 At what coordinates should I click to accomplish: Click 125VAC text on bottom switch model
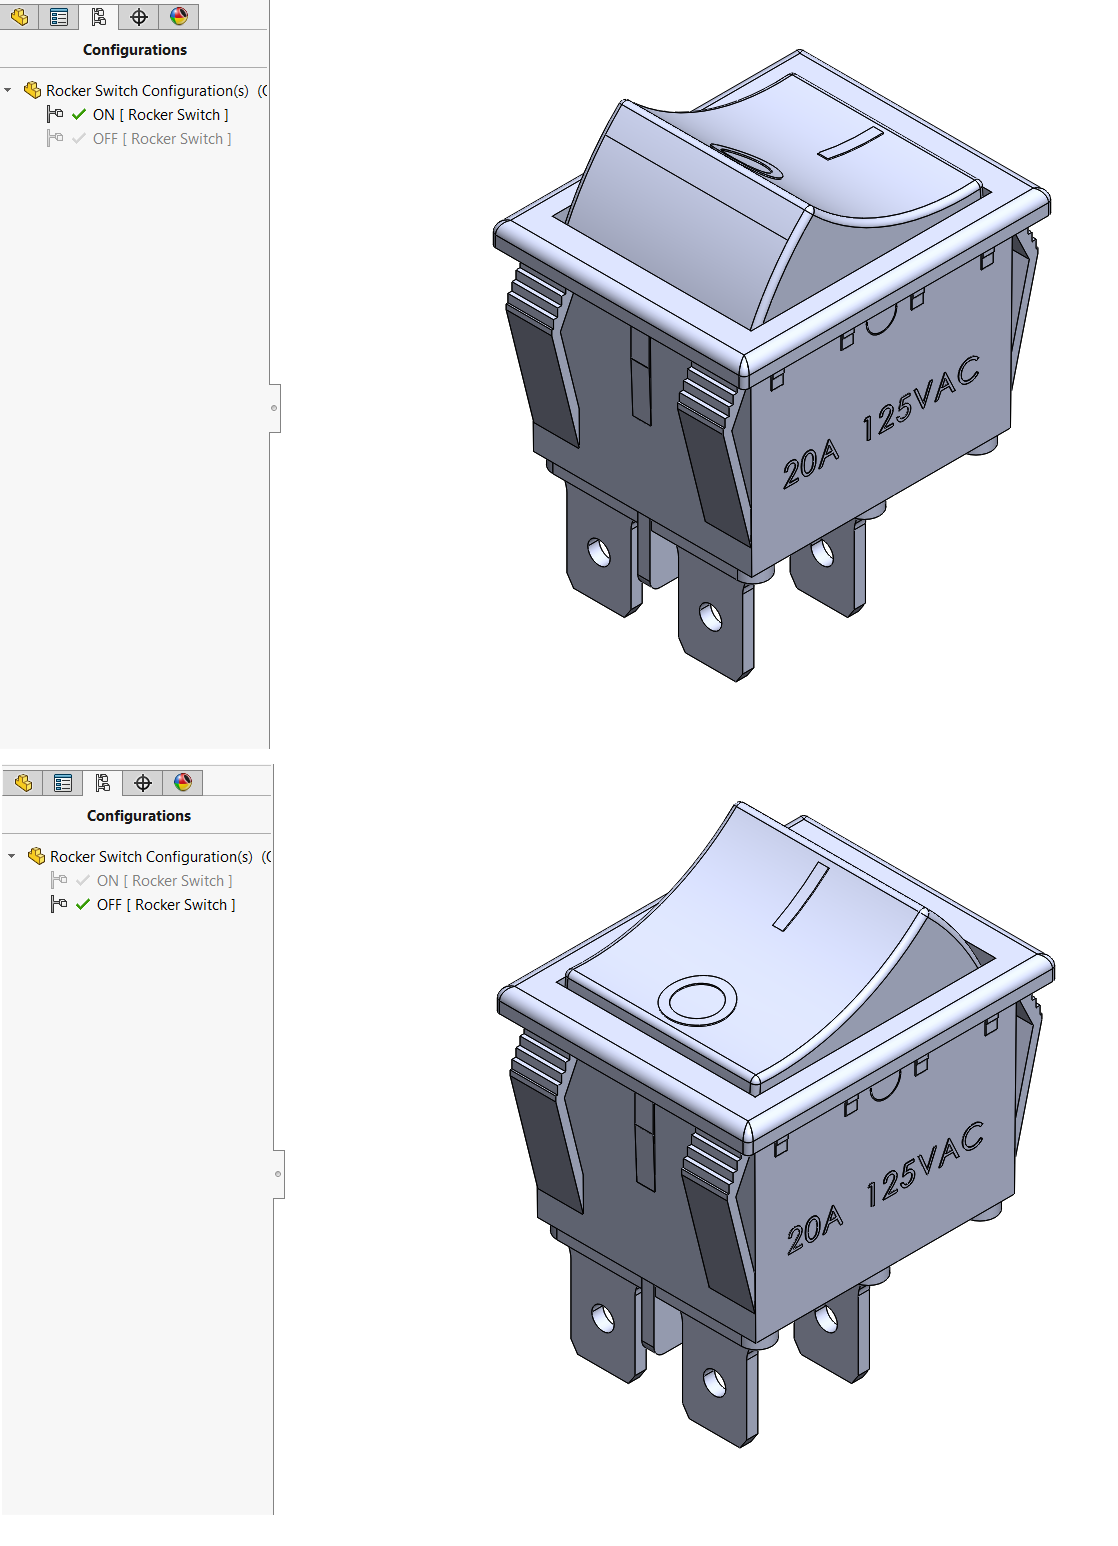pos(925,1164)
